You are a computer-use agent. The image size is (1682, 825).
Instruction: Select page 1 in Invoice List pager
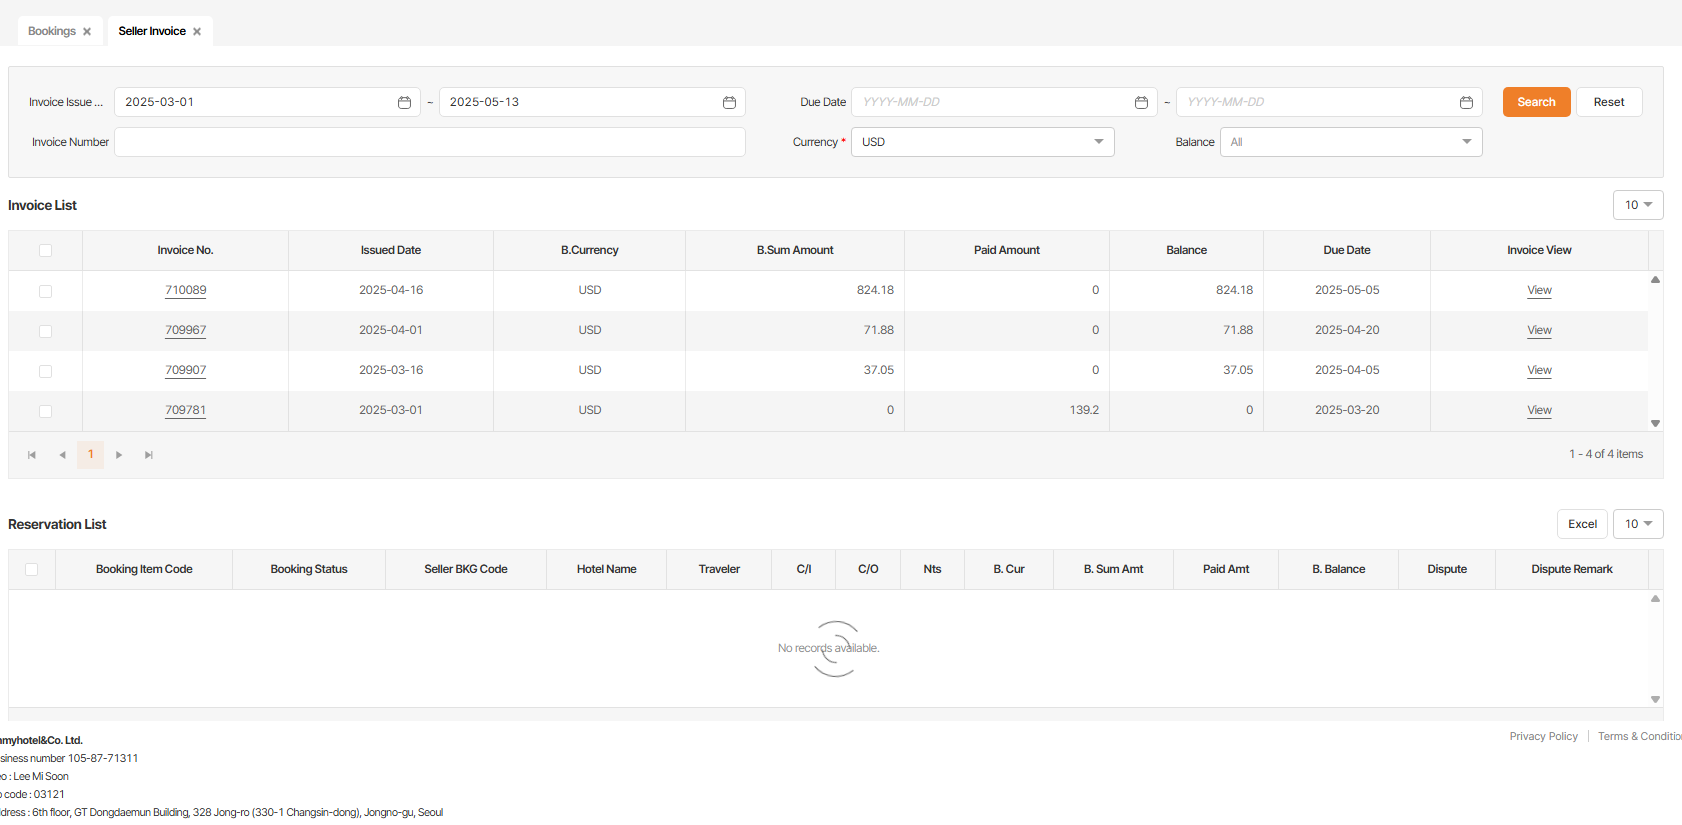click(x=91, y=455)
